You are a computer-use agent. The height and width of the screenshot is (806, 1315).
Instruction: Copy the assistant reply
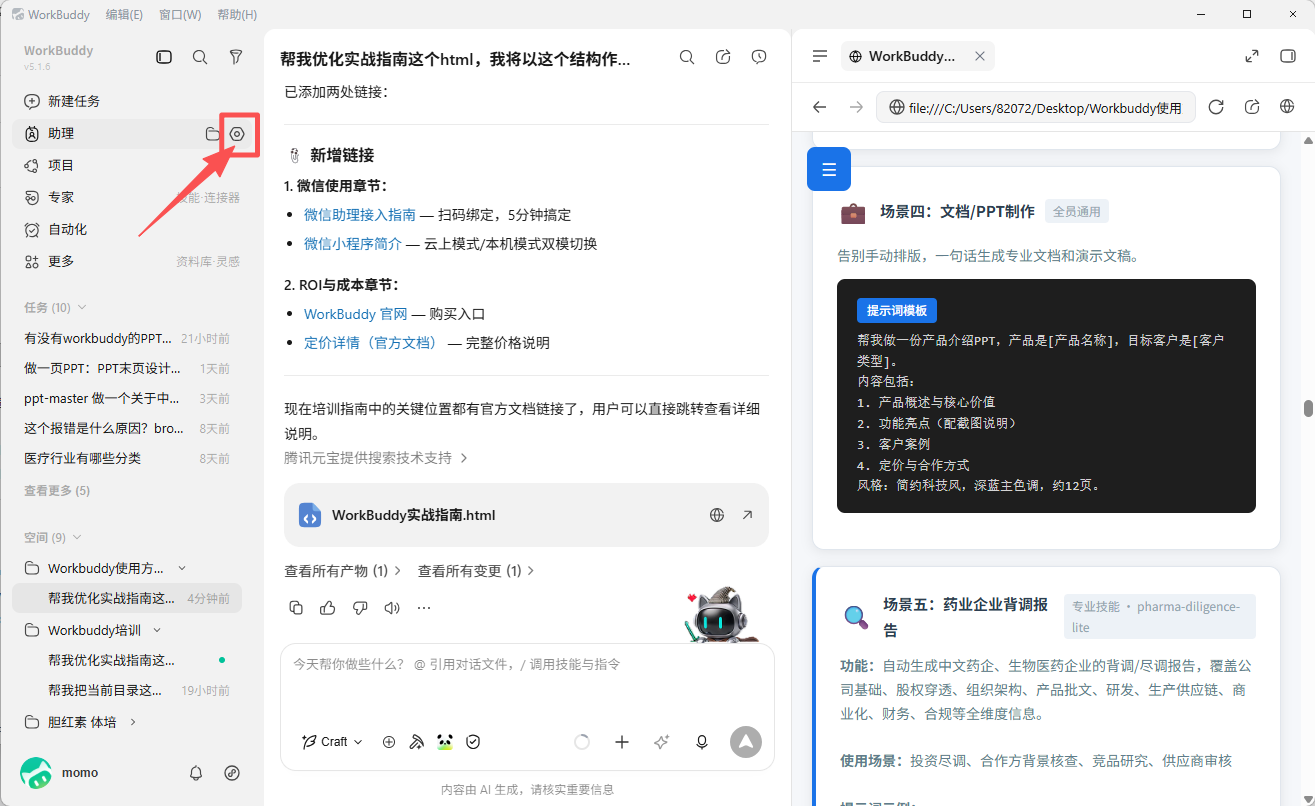296,608
